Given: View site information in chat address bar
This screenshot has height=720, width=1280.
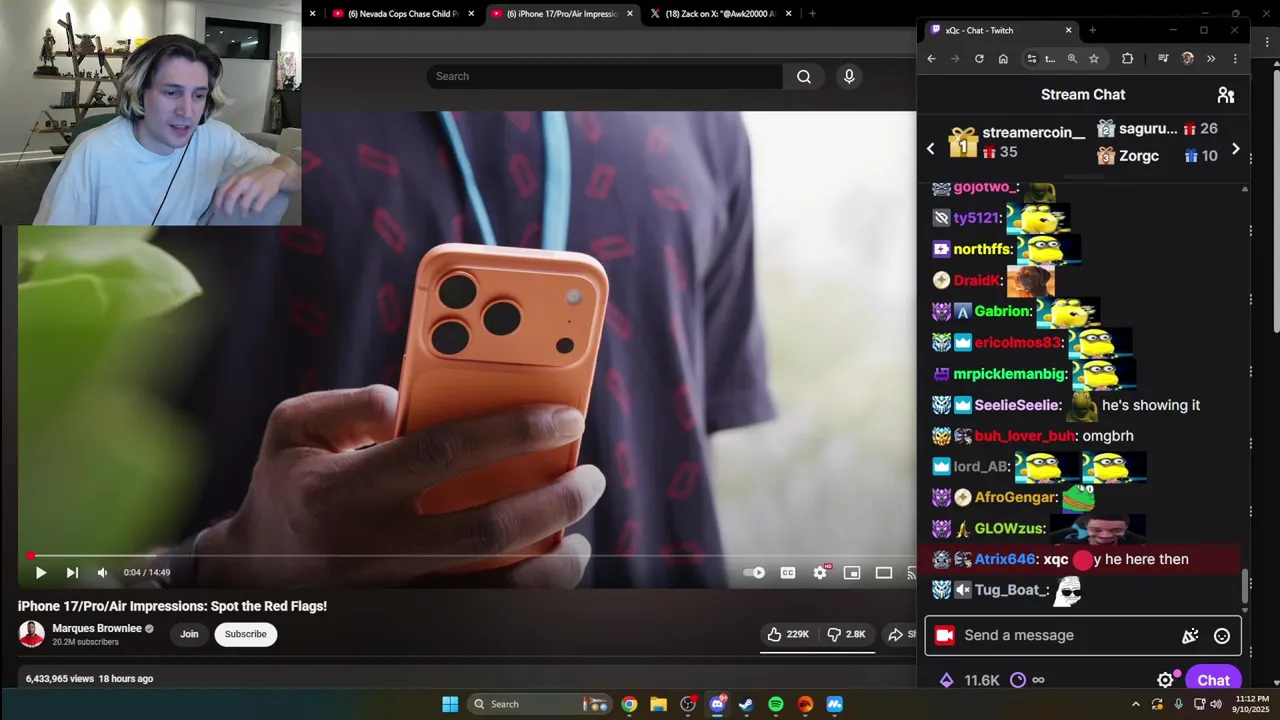Looking at the screenshot, I should tap(1032, 59).
